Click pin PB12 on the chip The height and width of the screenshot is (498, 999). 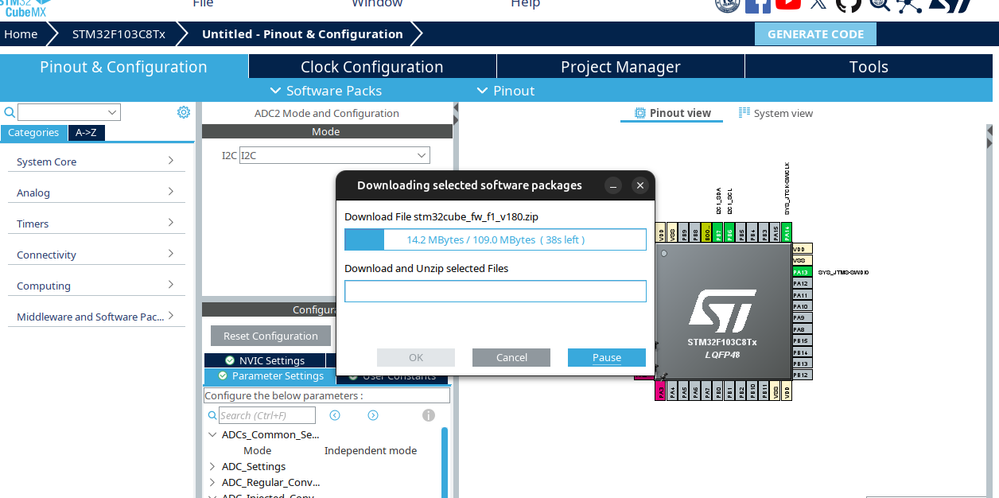pyautogui.click(x=803, y=375)
